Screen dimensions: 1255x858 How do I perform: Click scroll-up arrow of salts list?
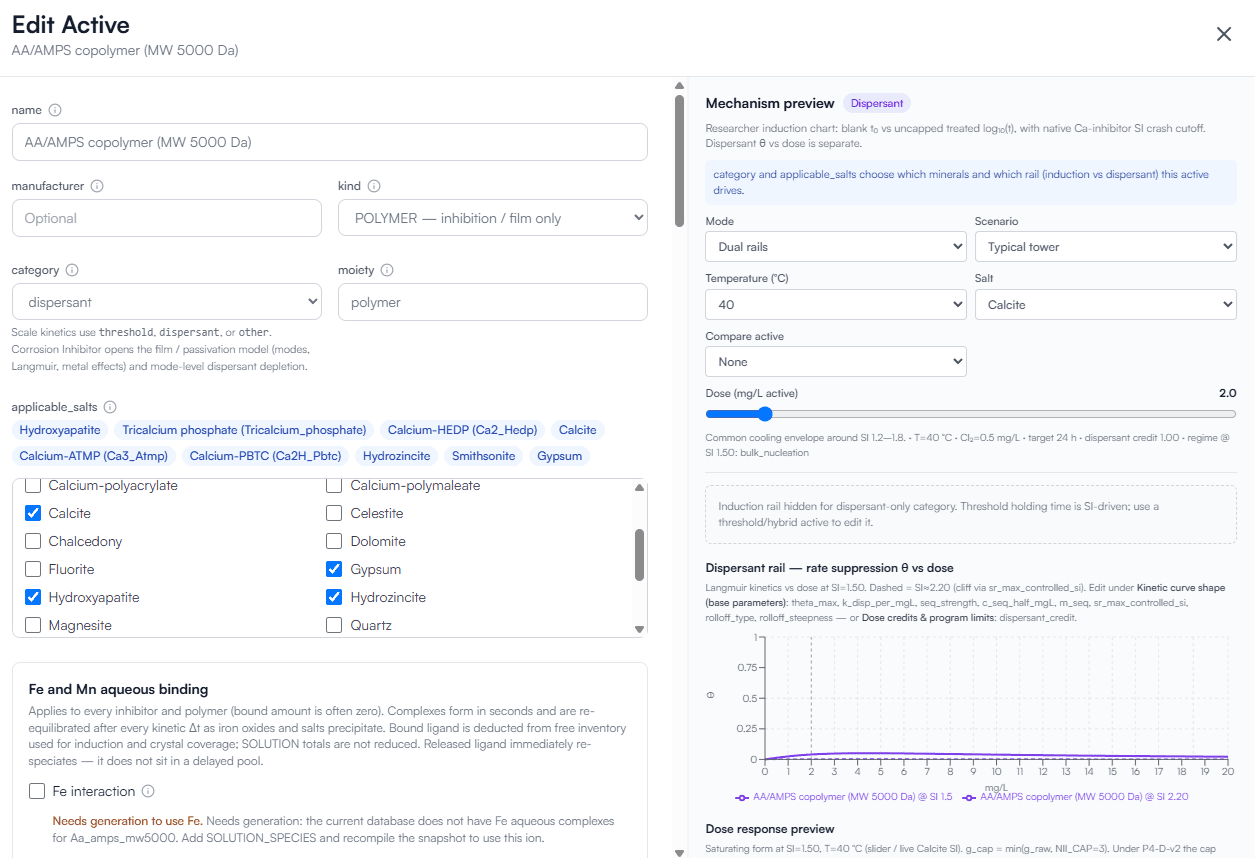click(x=640, y=488)
